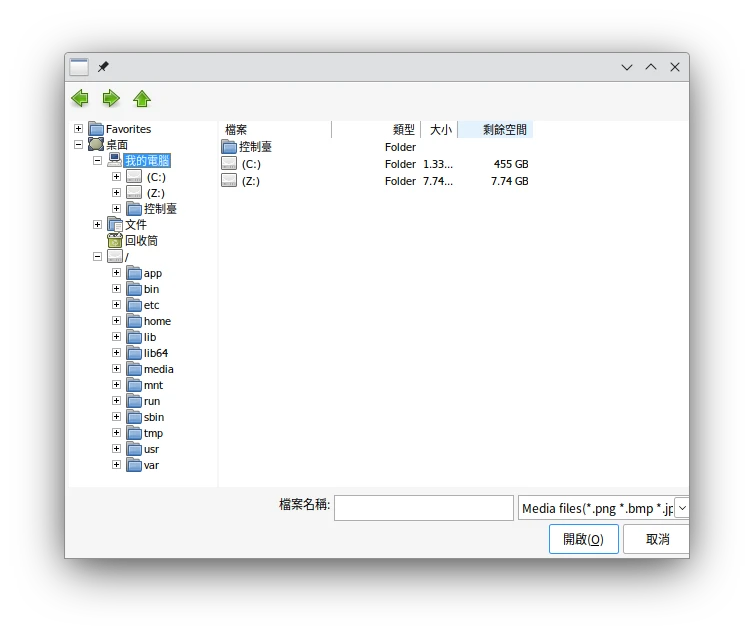Collapse the 桌面 desktop tree node
754x635 pixels.
coord(79,145)
